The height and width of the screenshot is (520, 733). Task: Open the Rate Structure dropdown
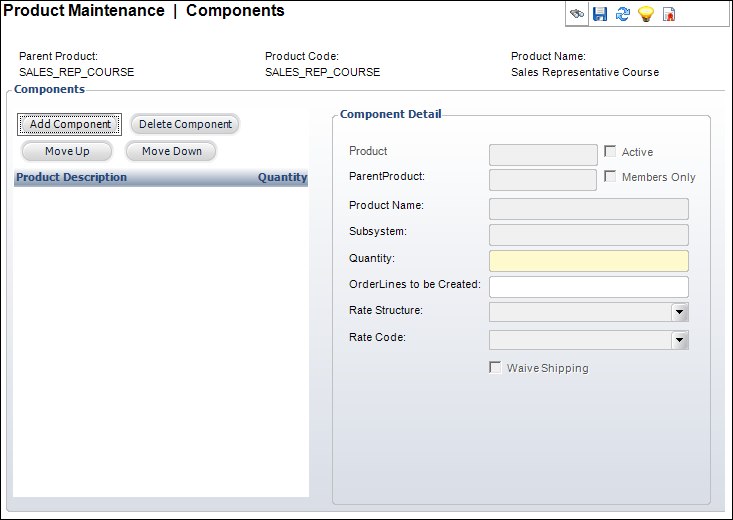click(679, 312)
